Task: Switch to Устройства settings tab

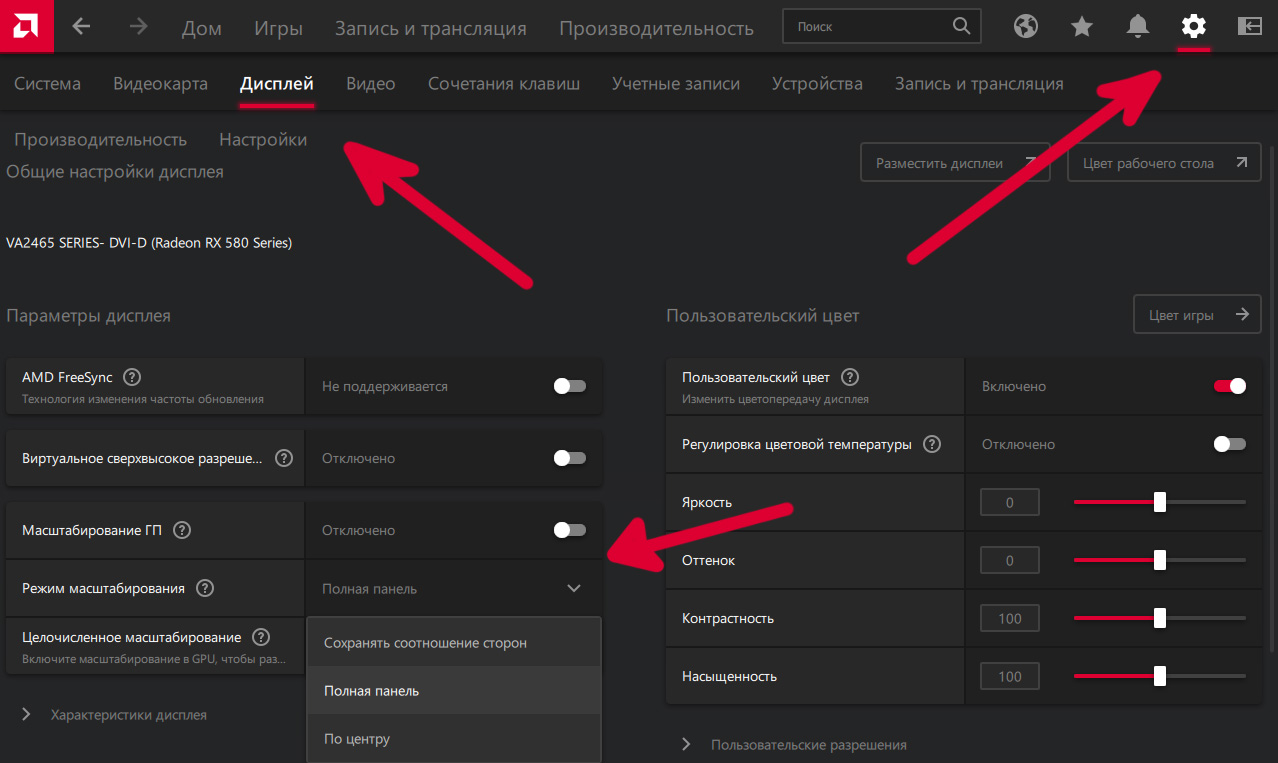Action: pos(817,84)
